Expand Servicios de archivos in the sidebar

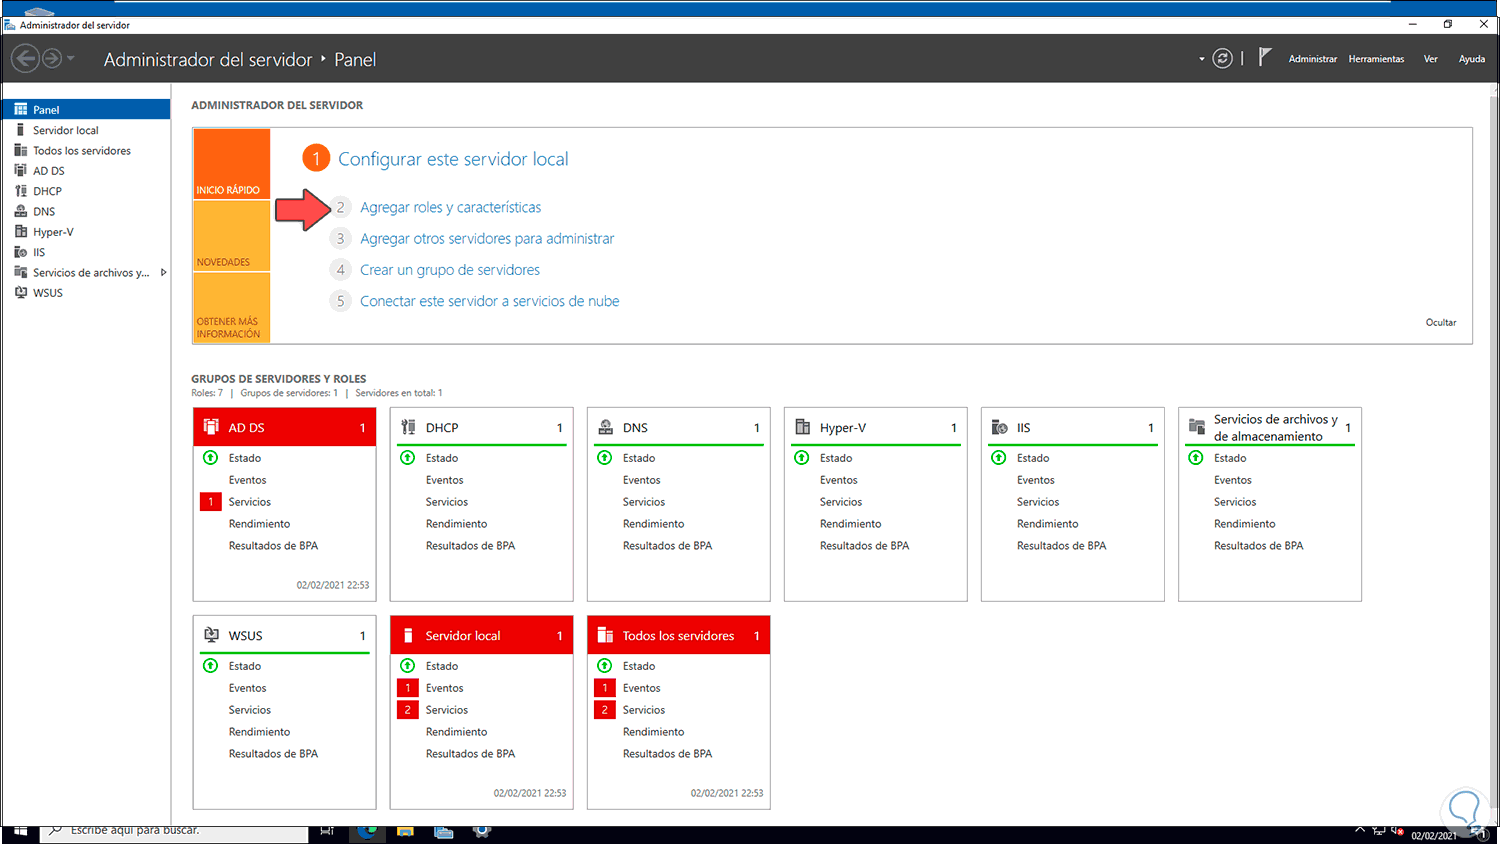[x=163, y=273]
